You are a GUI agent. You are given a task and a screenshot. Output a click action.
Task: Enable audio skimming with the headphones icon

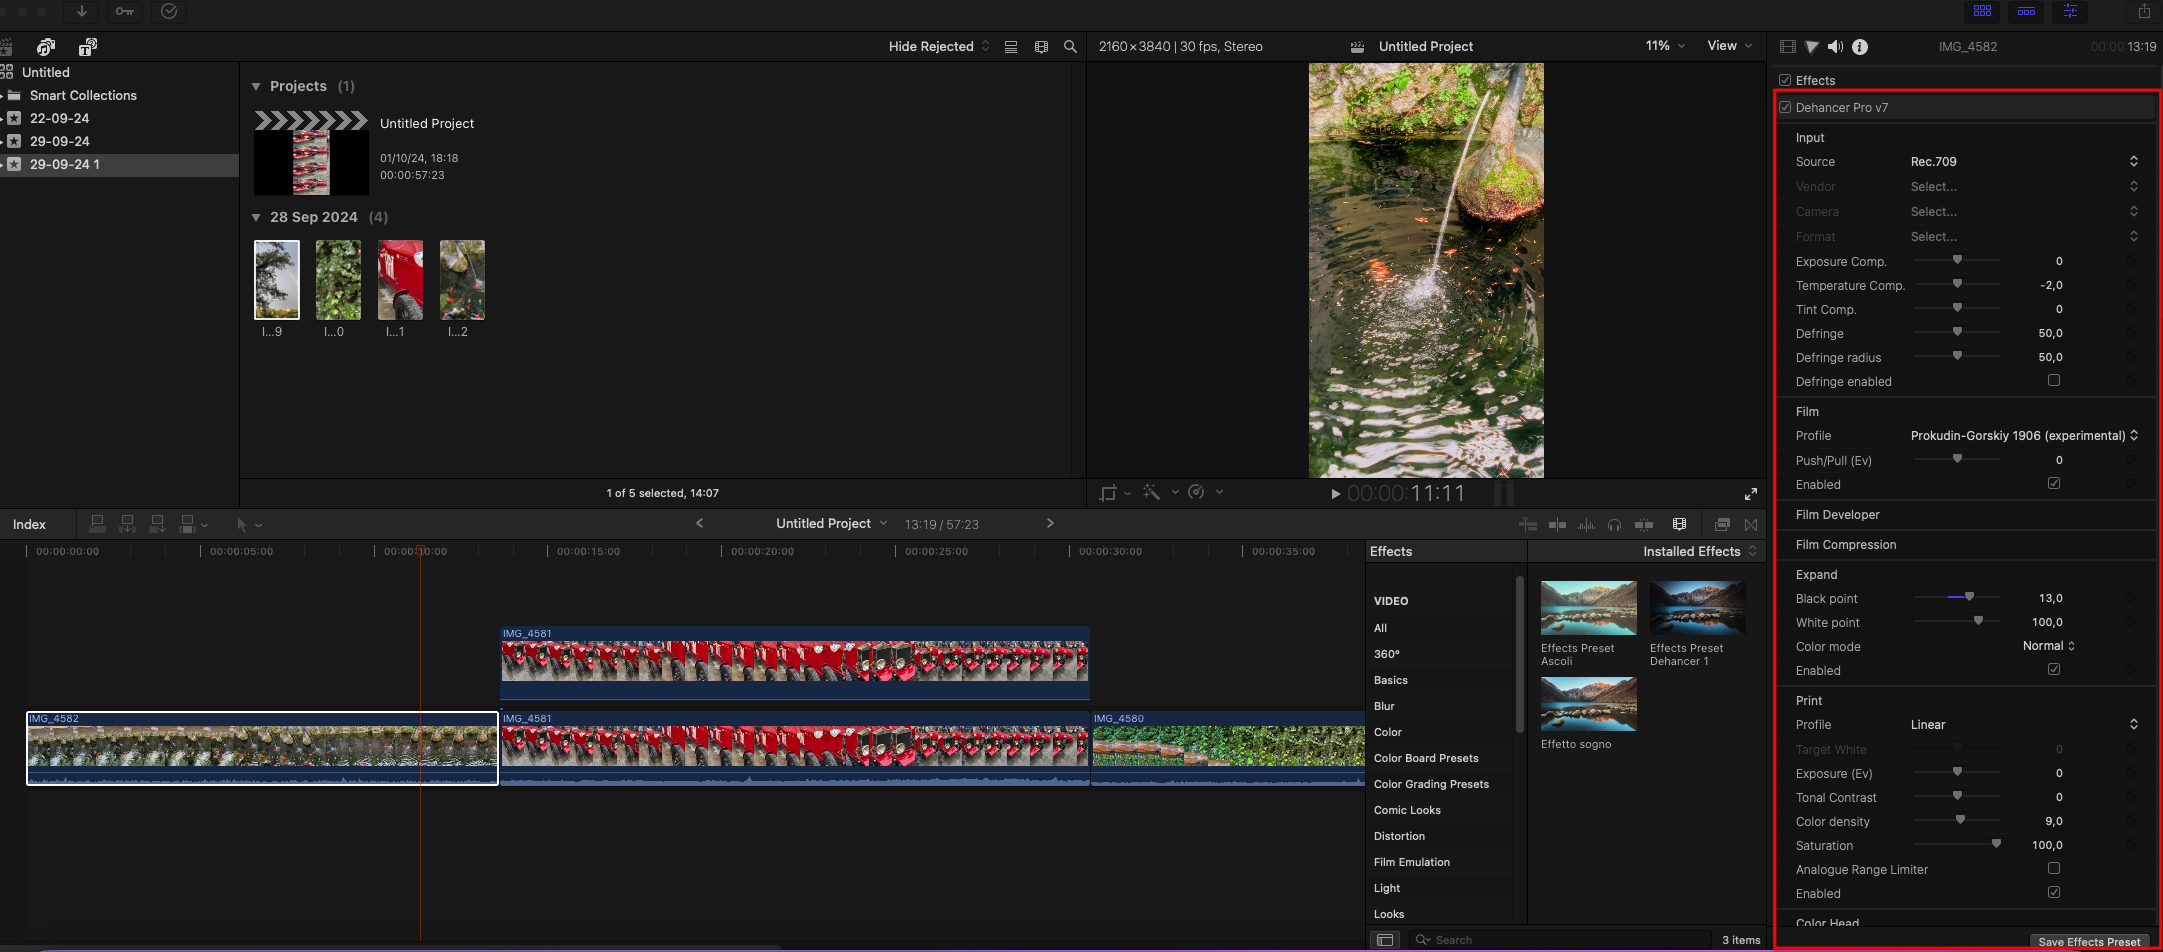tap(1615, 524)
